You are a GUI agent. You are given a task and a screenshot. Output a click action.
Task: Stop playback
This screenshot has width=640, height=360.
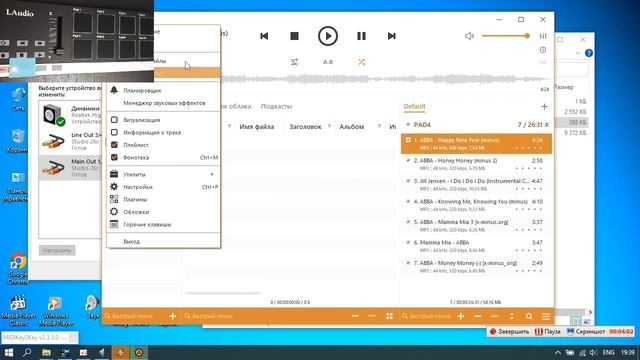pos(294,36)
